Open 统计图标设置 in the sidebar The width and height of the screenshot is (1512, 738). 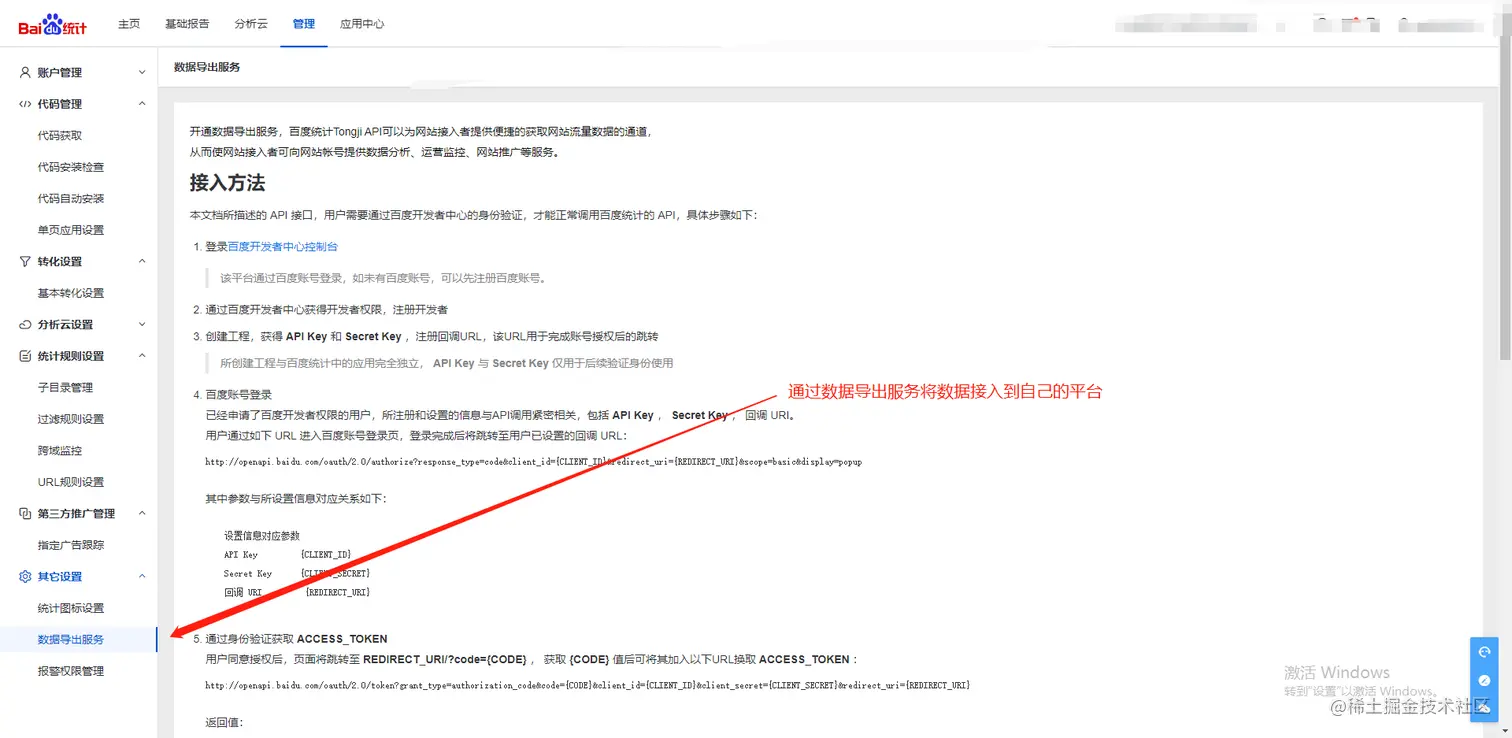point(71,608)
